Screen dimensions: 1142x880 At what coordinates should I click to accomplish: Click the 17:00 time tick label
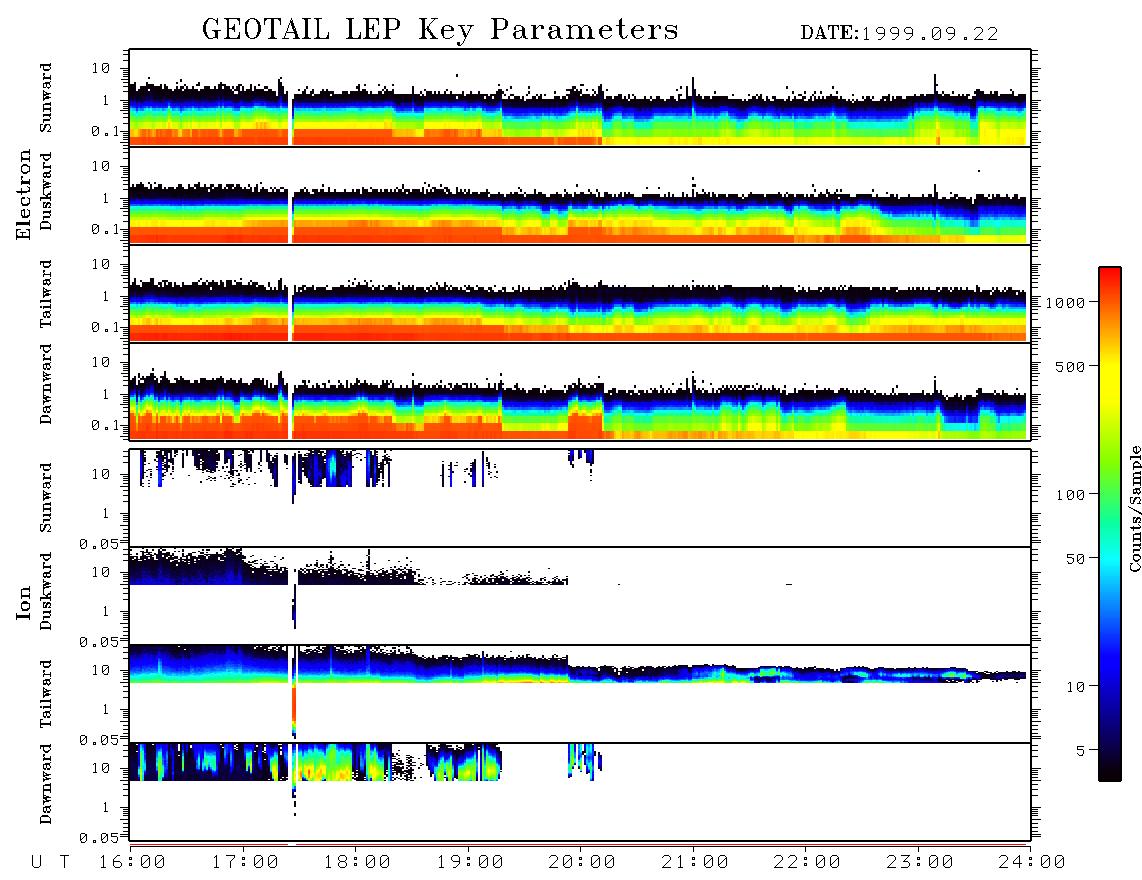click(x=245, y=863)
